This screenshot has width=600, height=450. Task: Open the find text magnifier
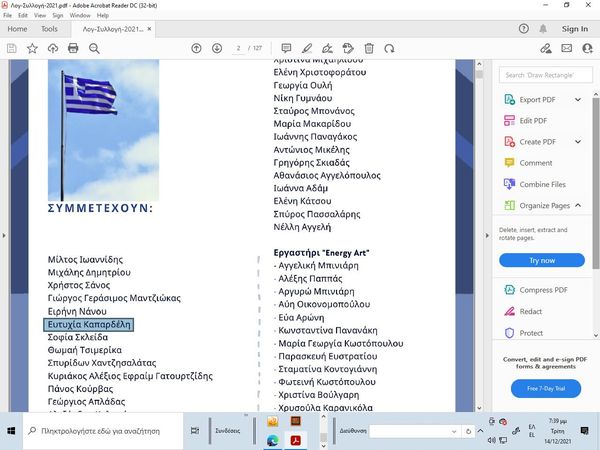click(x=94, y=48)
